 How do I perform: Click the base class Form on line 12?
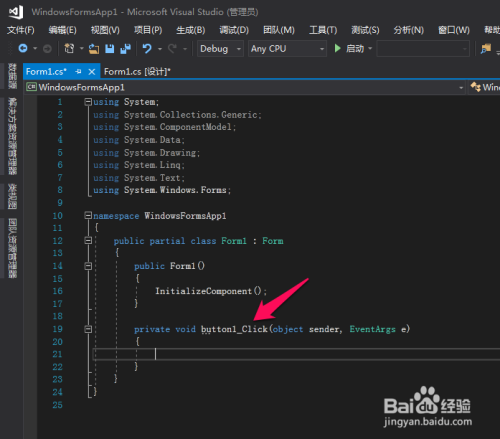273,241
